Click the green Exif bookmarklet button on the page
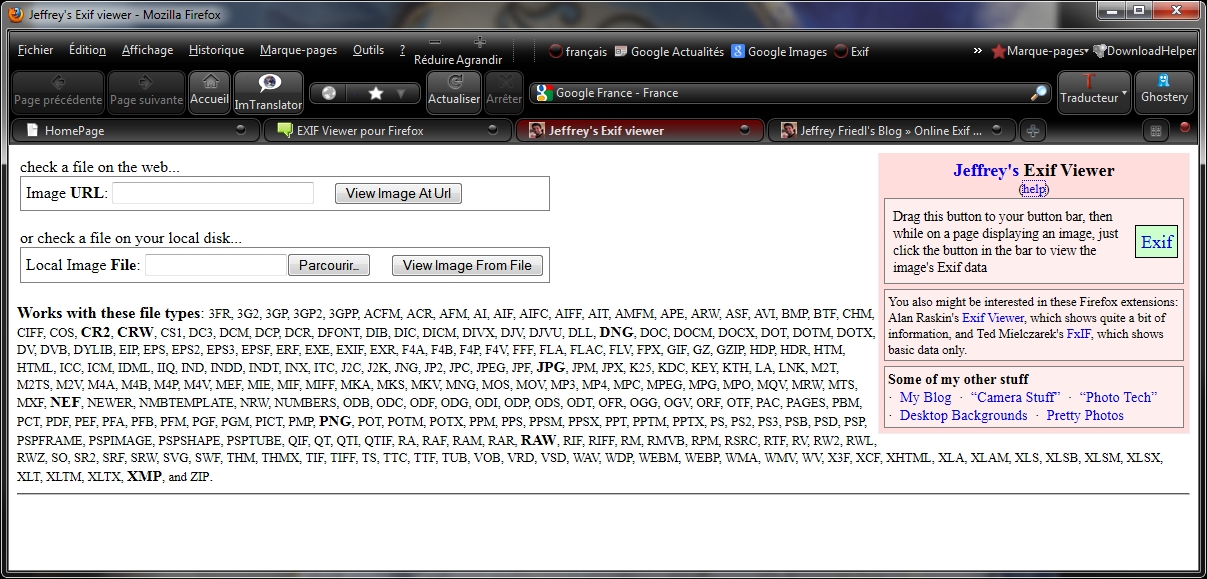 point(1157,242)
